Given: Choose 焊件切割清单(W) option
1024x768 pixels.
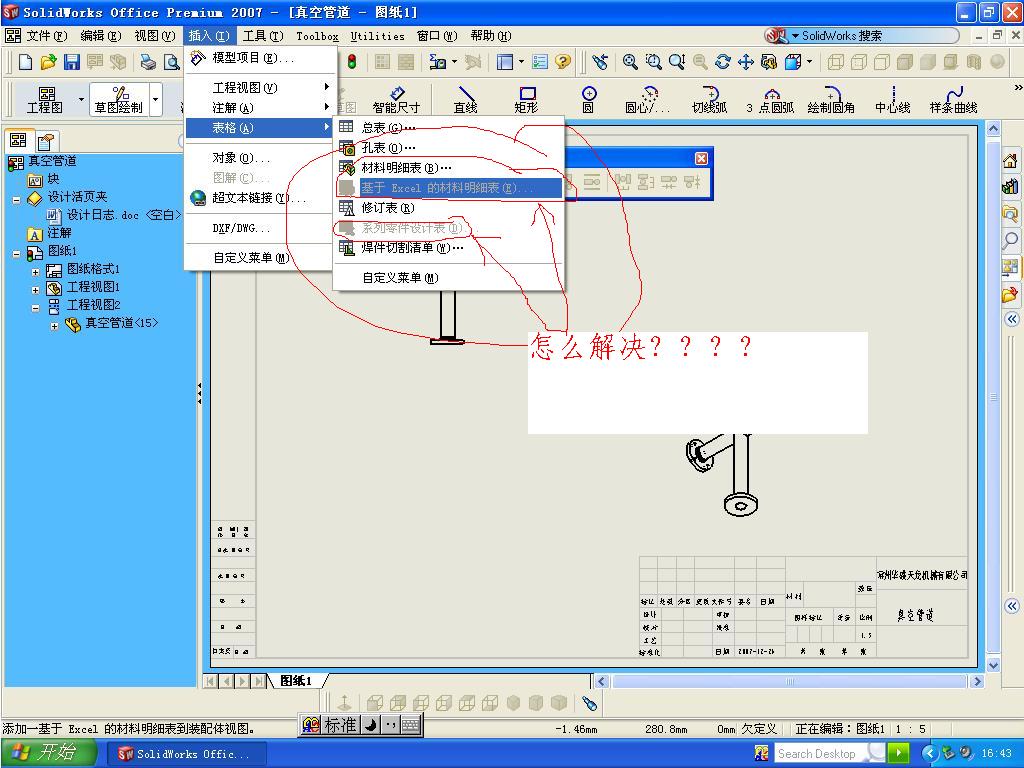Looking at the screenshot, I should click(449, 248).
